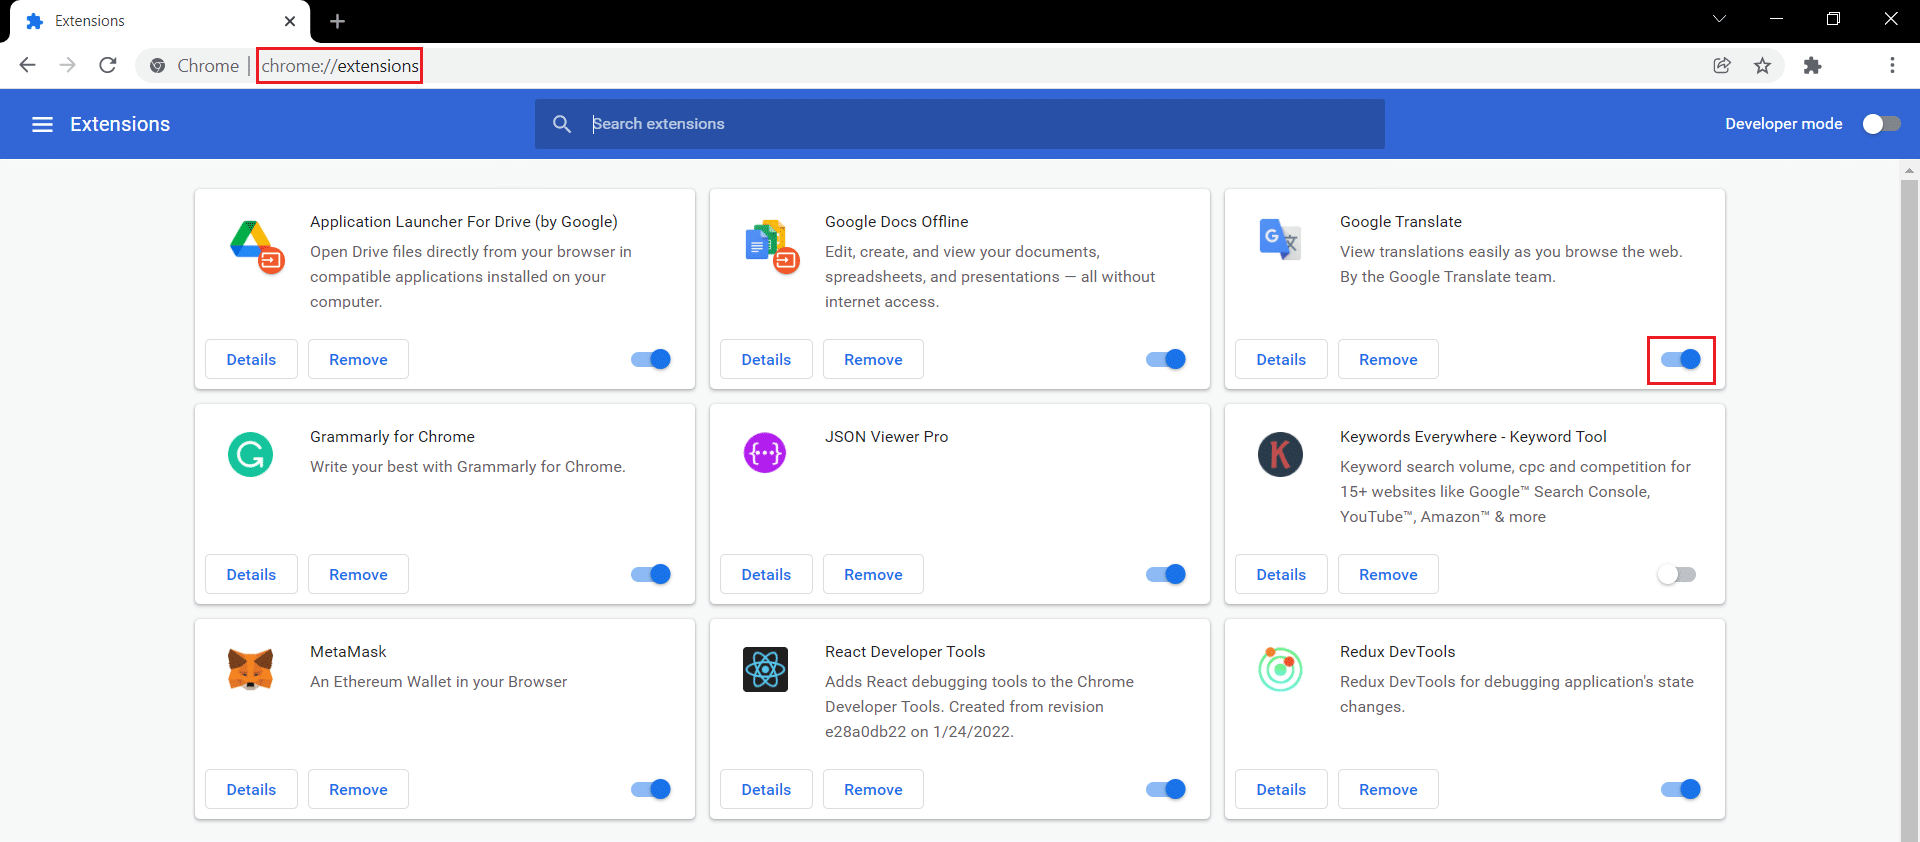Switch off JSON Viewer Pro
The height and width of the screenshot is (842, 1920).
1166,574
